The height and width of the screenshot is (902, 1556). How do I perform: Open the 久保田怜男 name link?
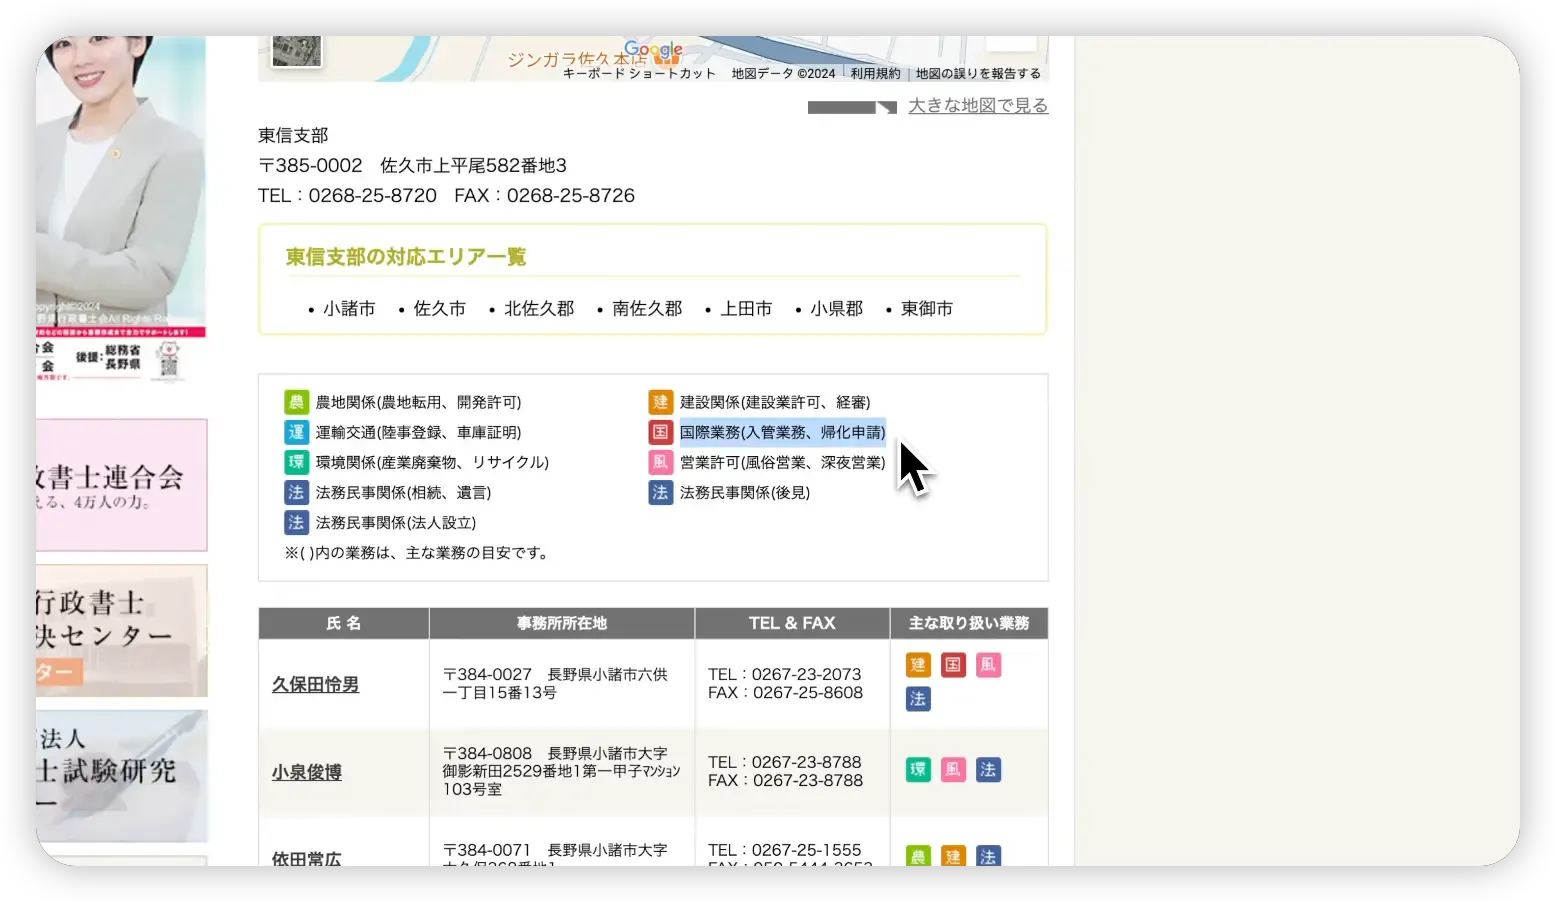click(315, 685)
